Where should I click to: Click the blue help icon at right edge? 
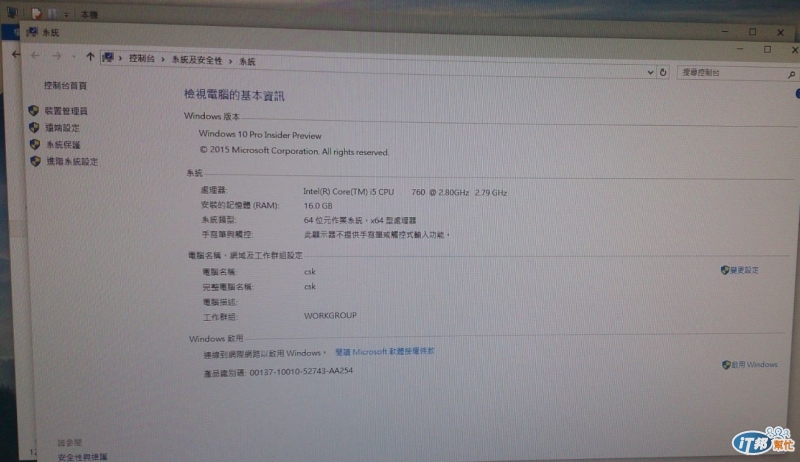click(x=797, y=94)
